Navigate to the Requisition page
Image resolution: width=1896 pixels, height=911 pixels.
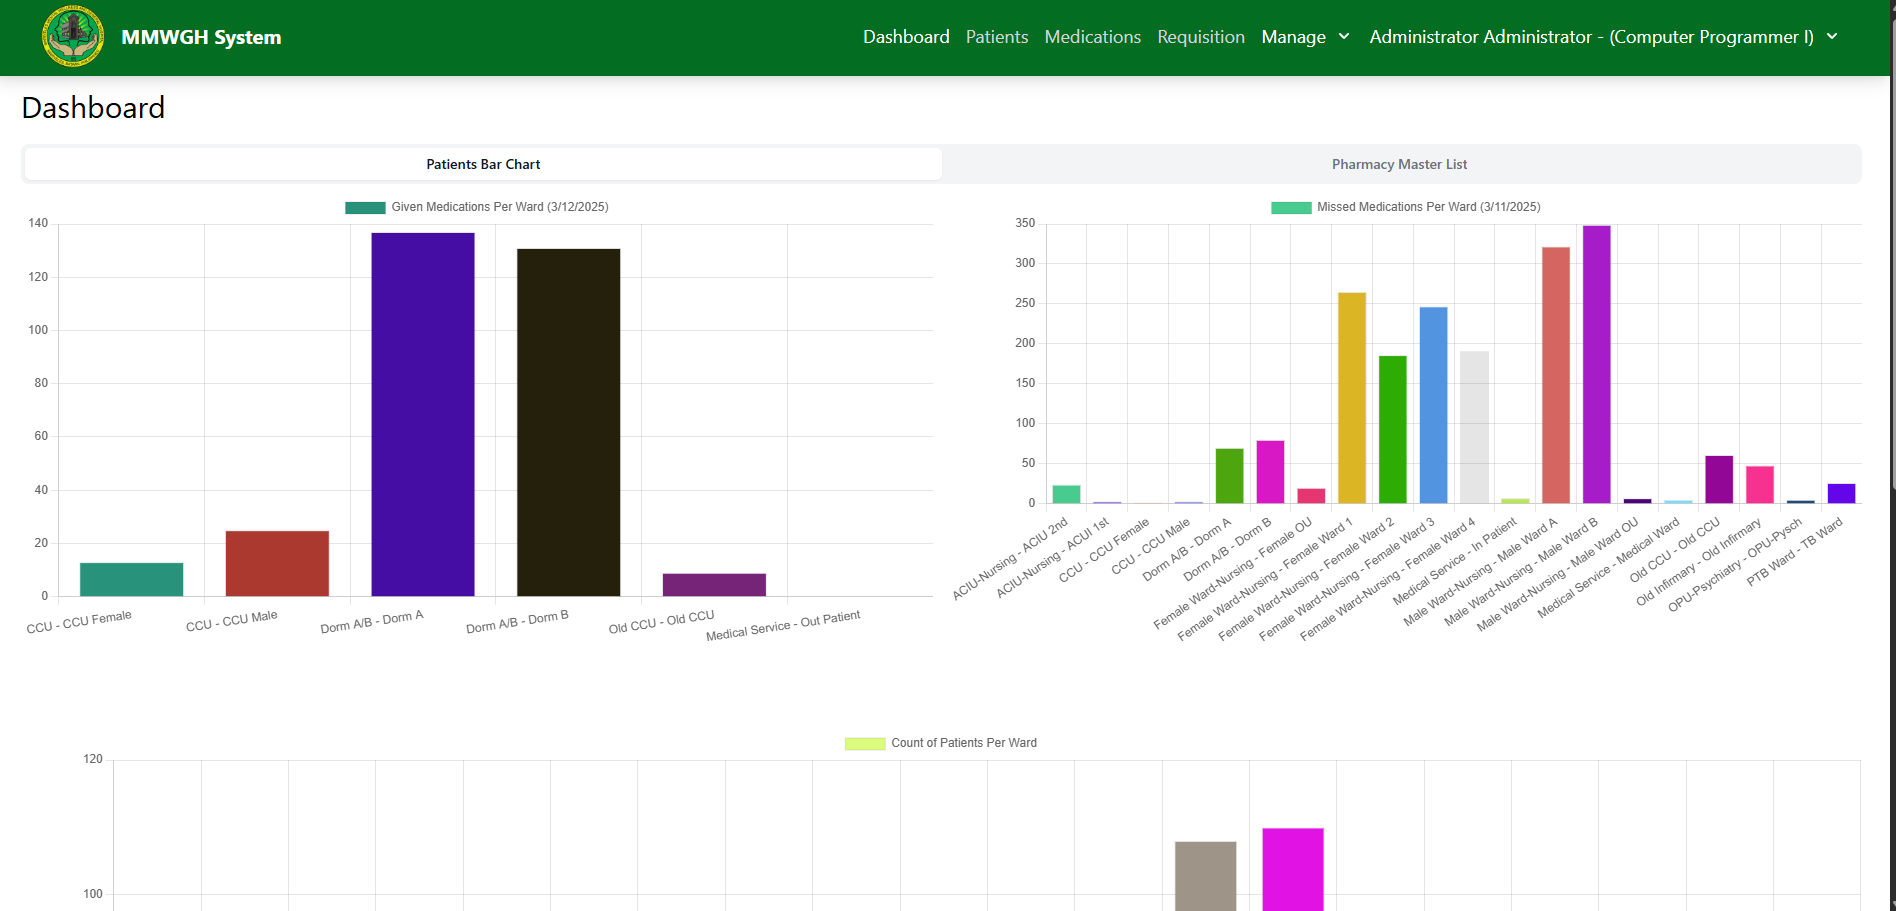coord(1200,37)
